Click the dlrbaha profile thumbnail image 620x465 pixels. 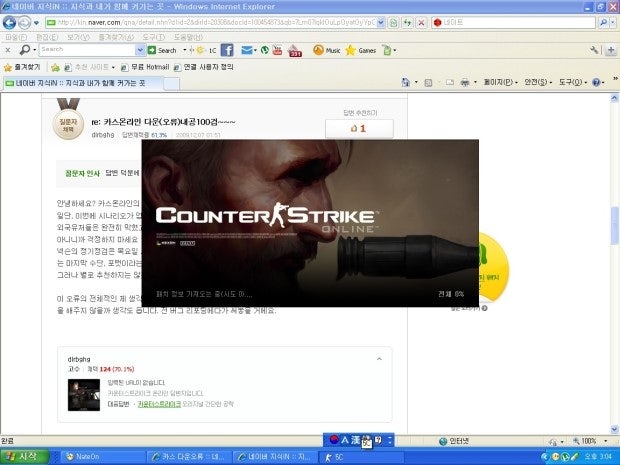click(83, 393)
